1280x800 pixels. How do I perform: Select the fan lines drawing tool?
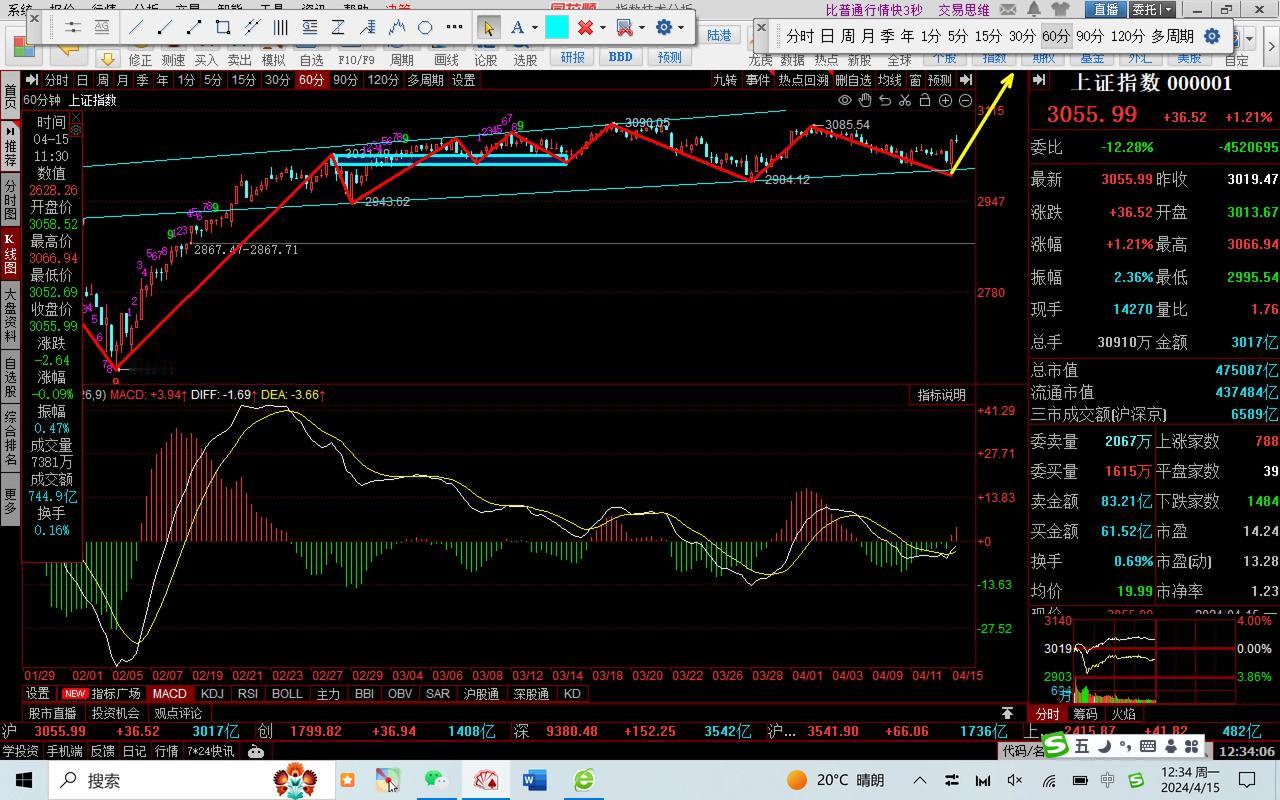368,28
